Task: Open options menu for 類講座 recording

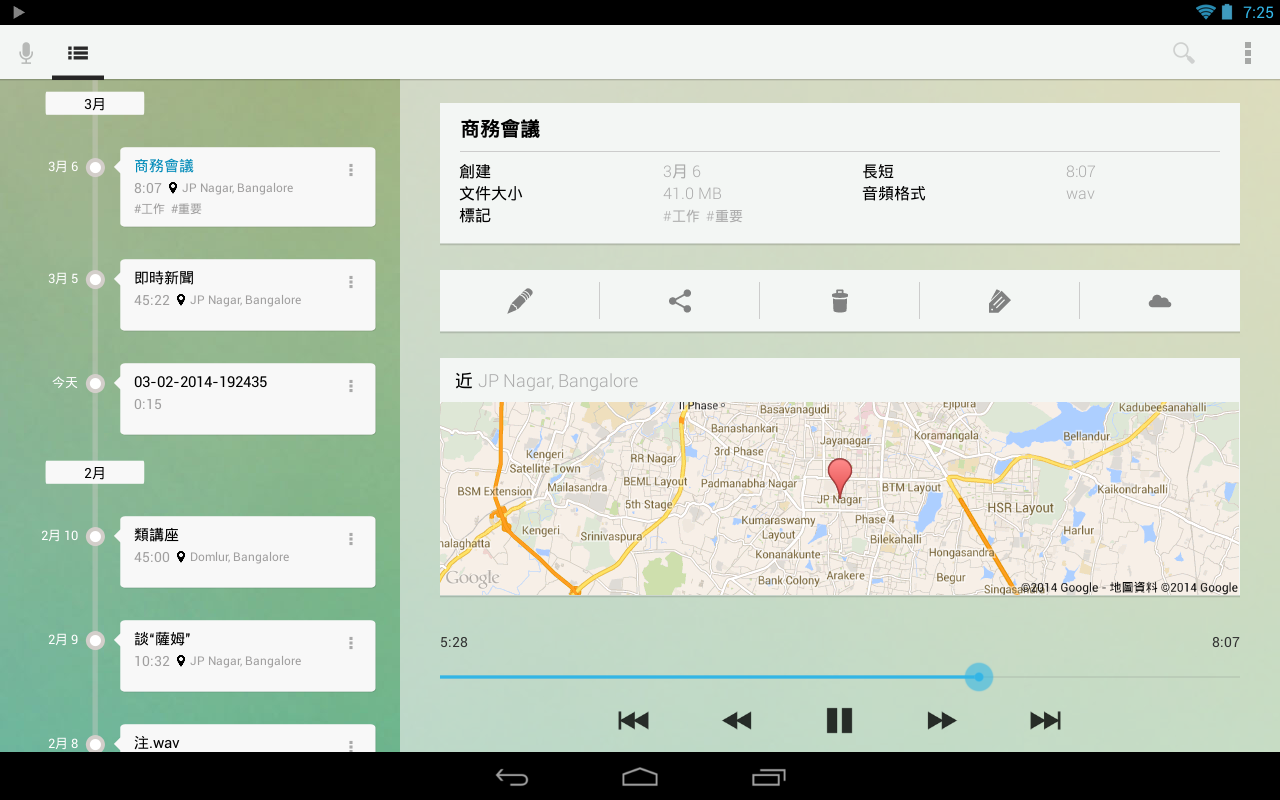Action: tap(351, 539)
